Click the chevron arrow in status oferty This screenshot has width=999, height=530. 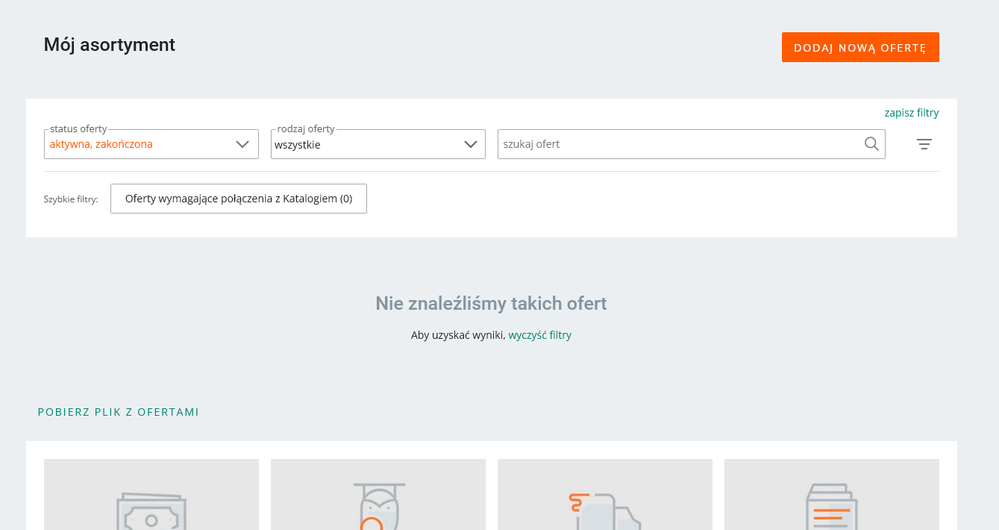pos(243,144)
